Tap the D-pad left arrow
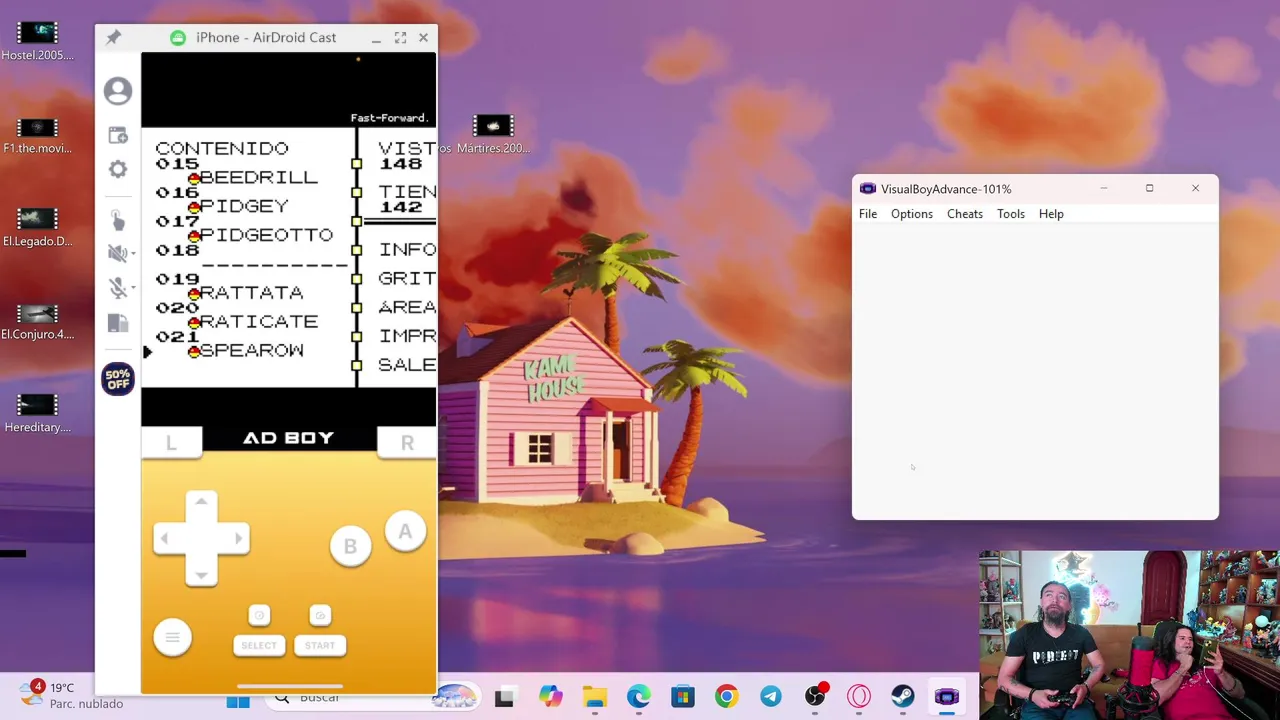1280x720 pixels. click(165, 539)
